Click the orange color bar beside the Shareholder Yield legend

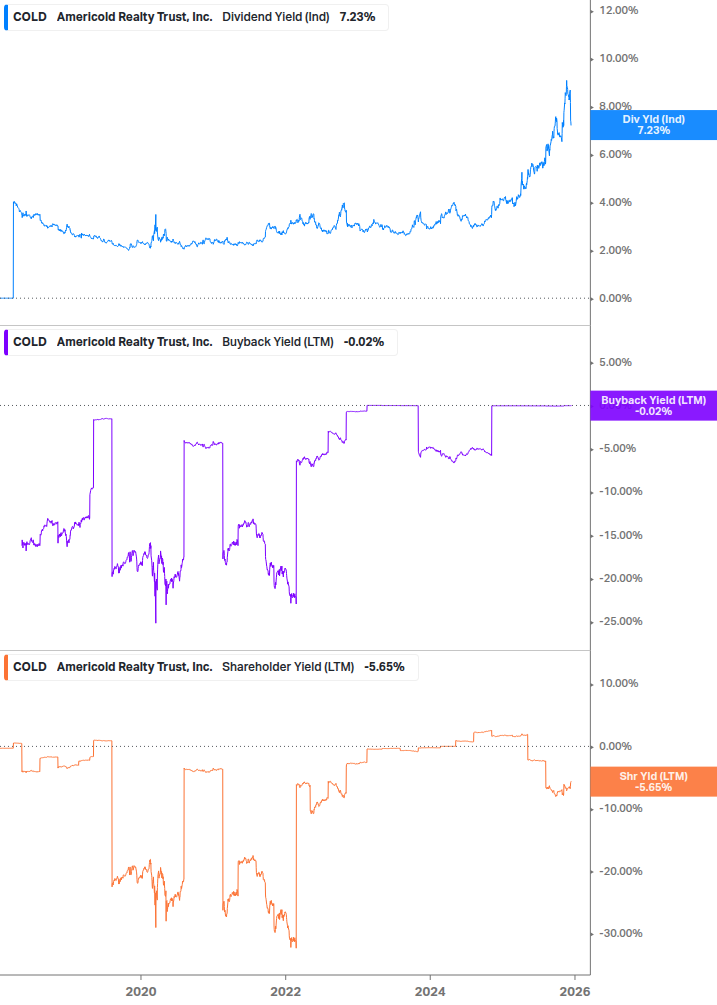6,667
